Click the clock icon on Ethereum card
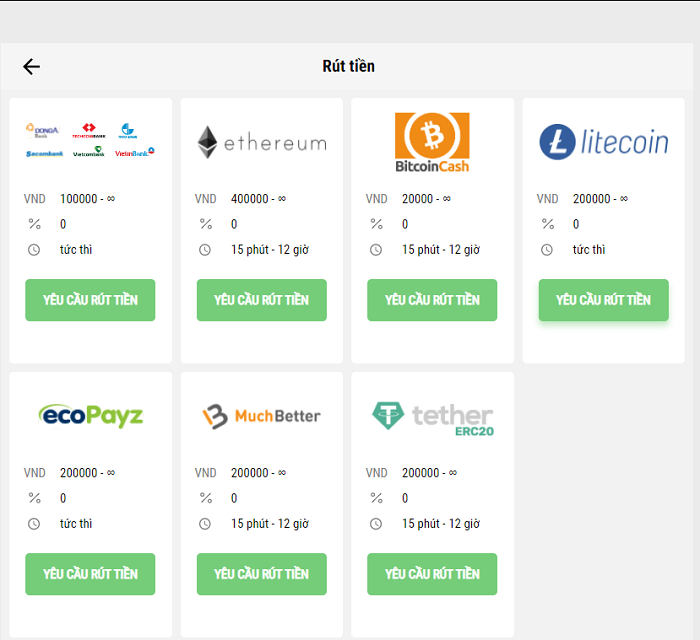Viewport: 700px width, 640px height. pos(205,250)
